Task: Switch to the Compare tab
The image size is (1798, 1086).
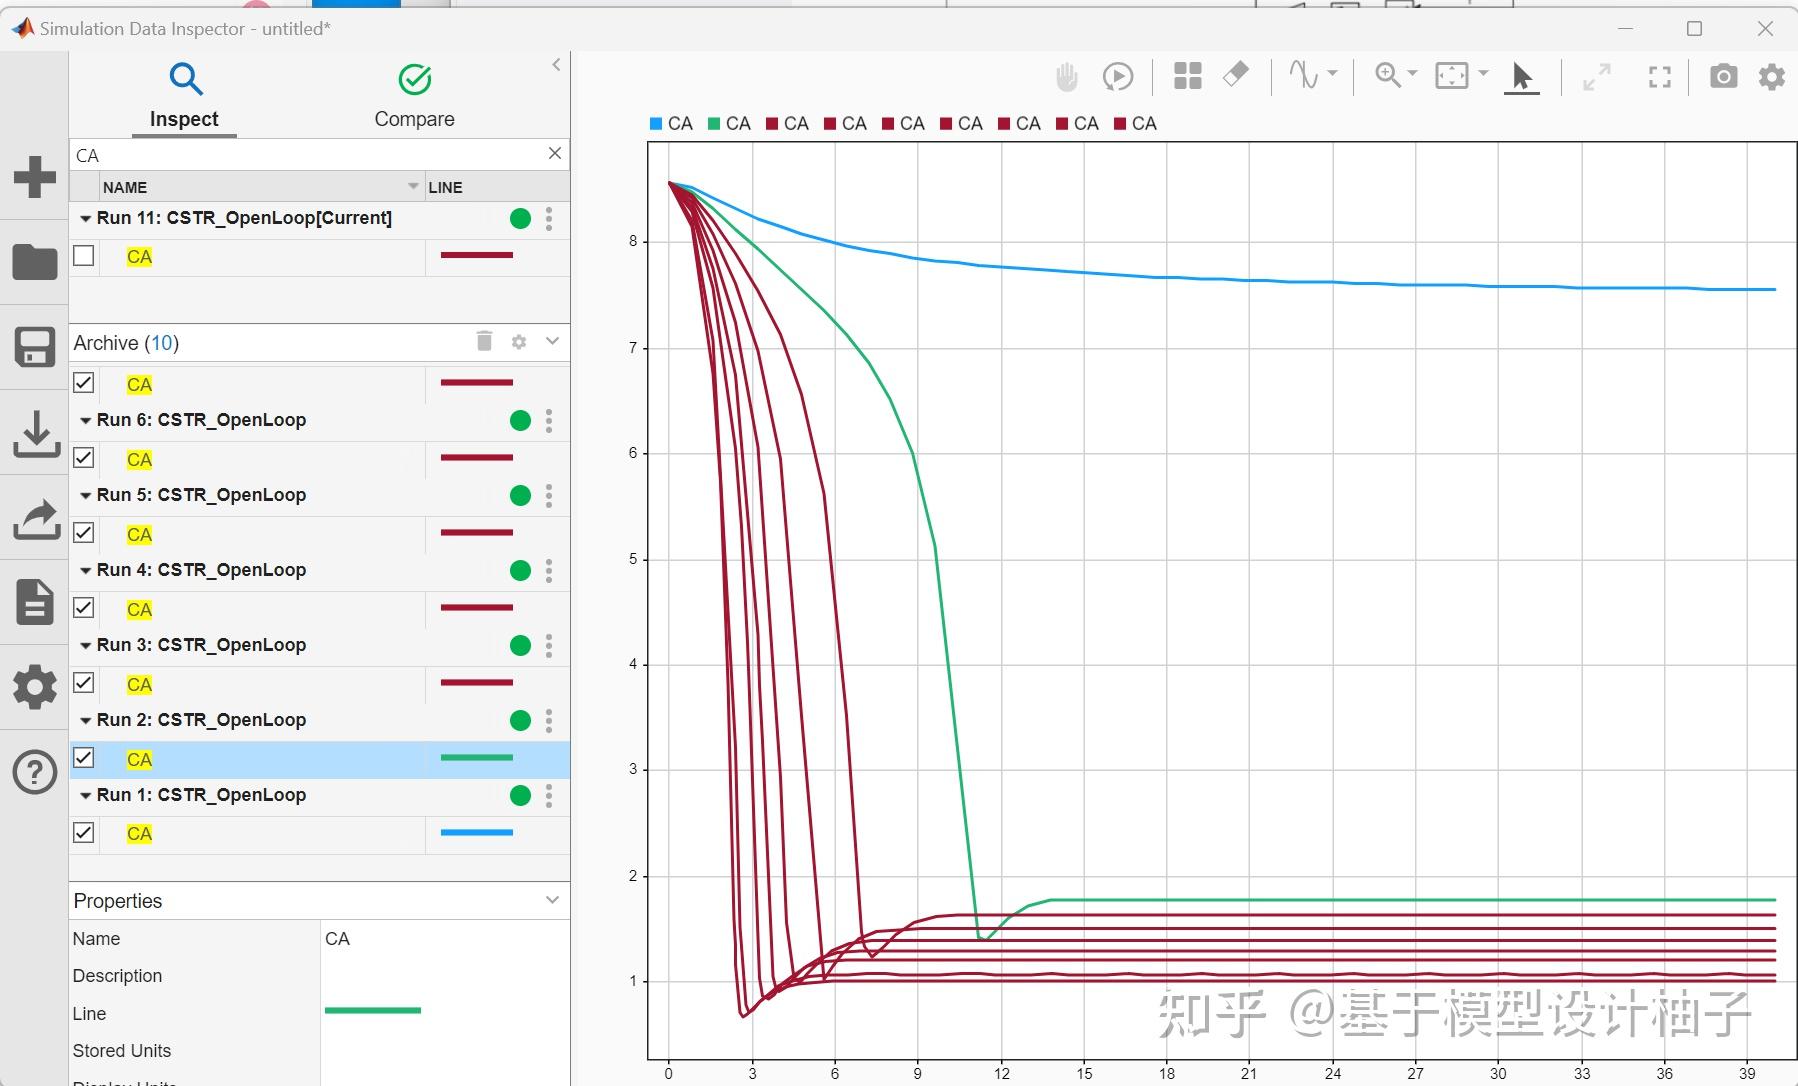Action: 415,95
